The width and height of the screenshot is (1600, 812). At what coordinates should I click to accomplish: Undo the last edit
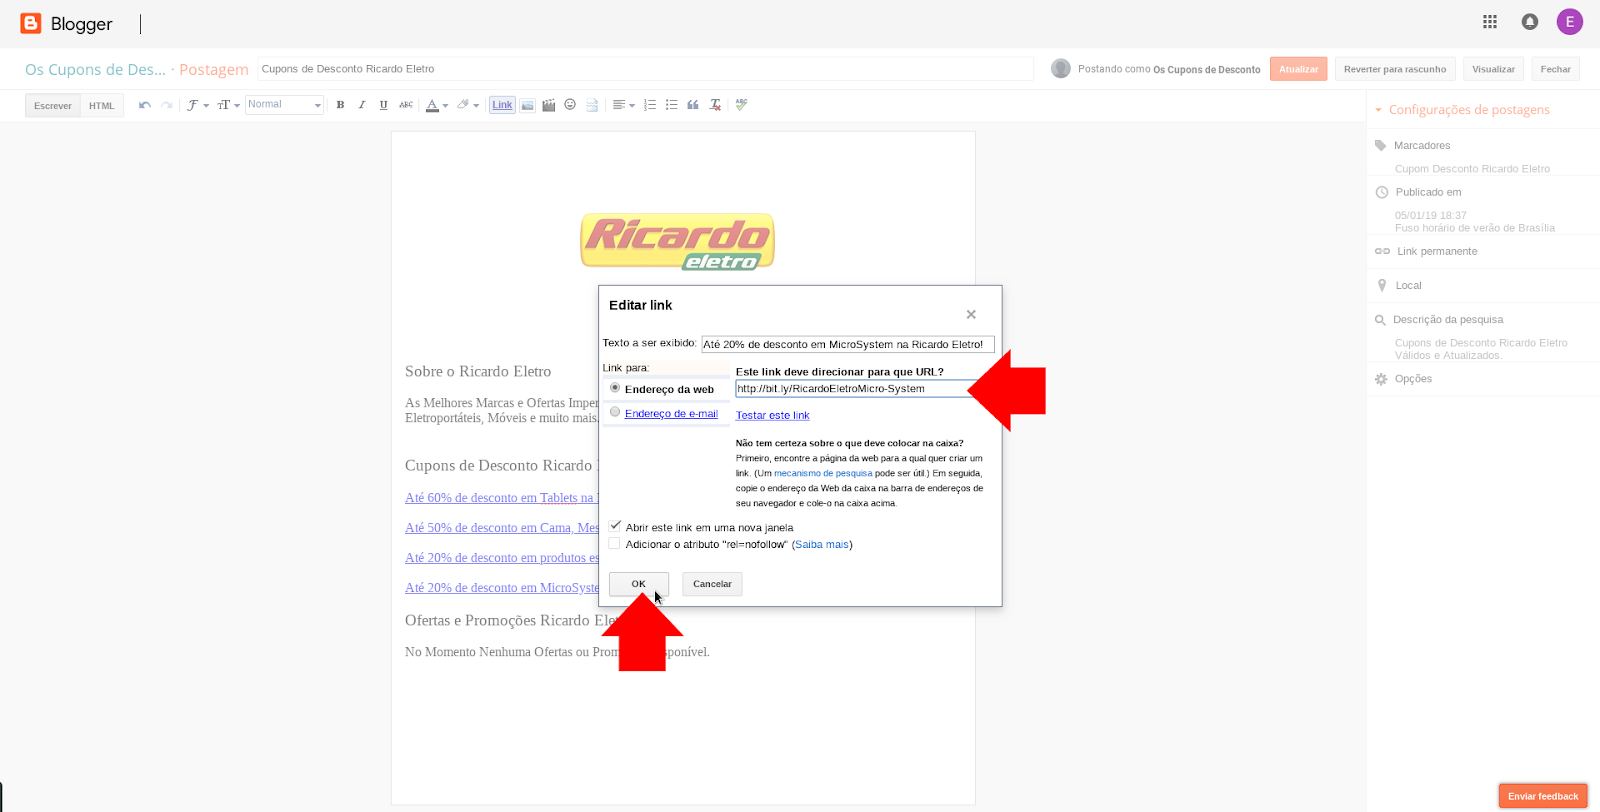coord(145,105)
